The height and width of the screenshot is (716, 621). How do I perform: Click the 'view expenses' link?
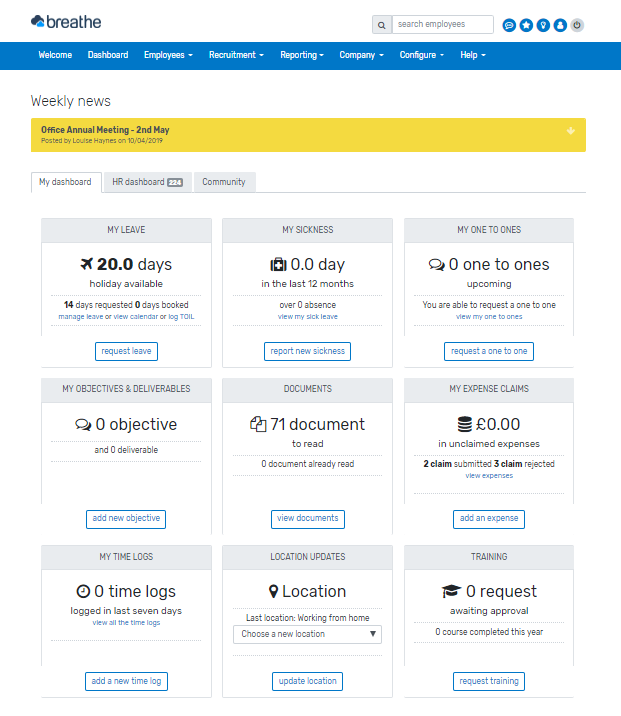pyautogui.click(x=489, y=475)
